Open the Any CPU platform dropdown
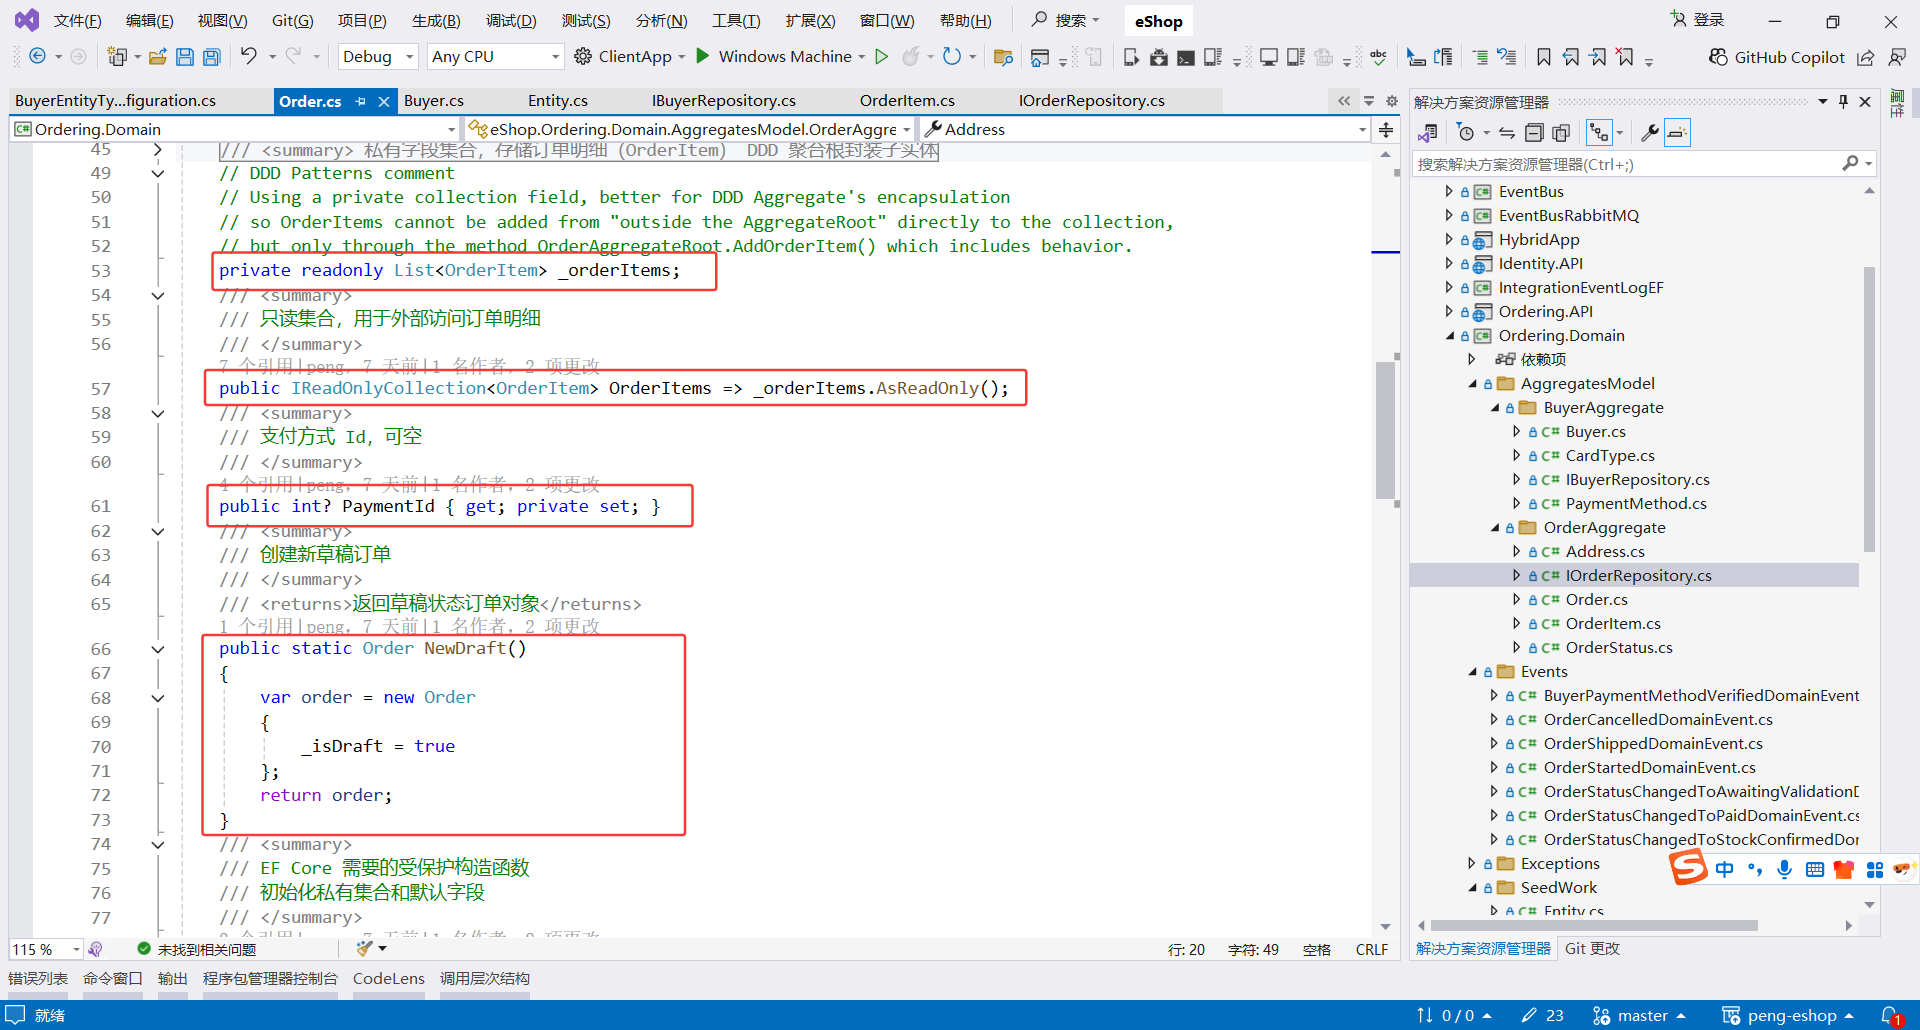This screenshot has height=1030, width=1920. pyautogui.click(x=495, y=57)
